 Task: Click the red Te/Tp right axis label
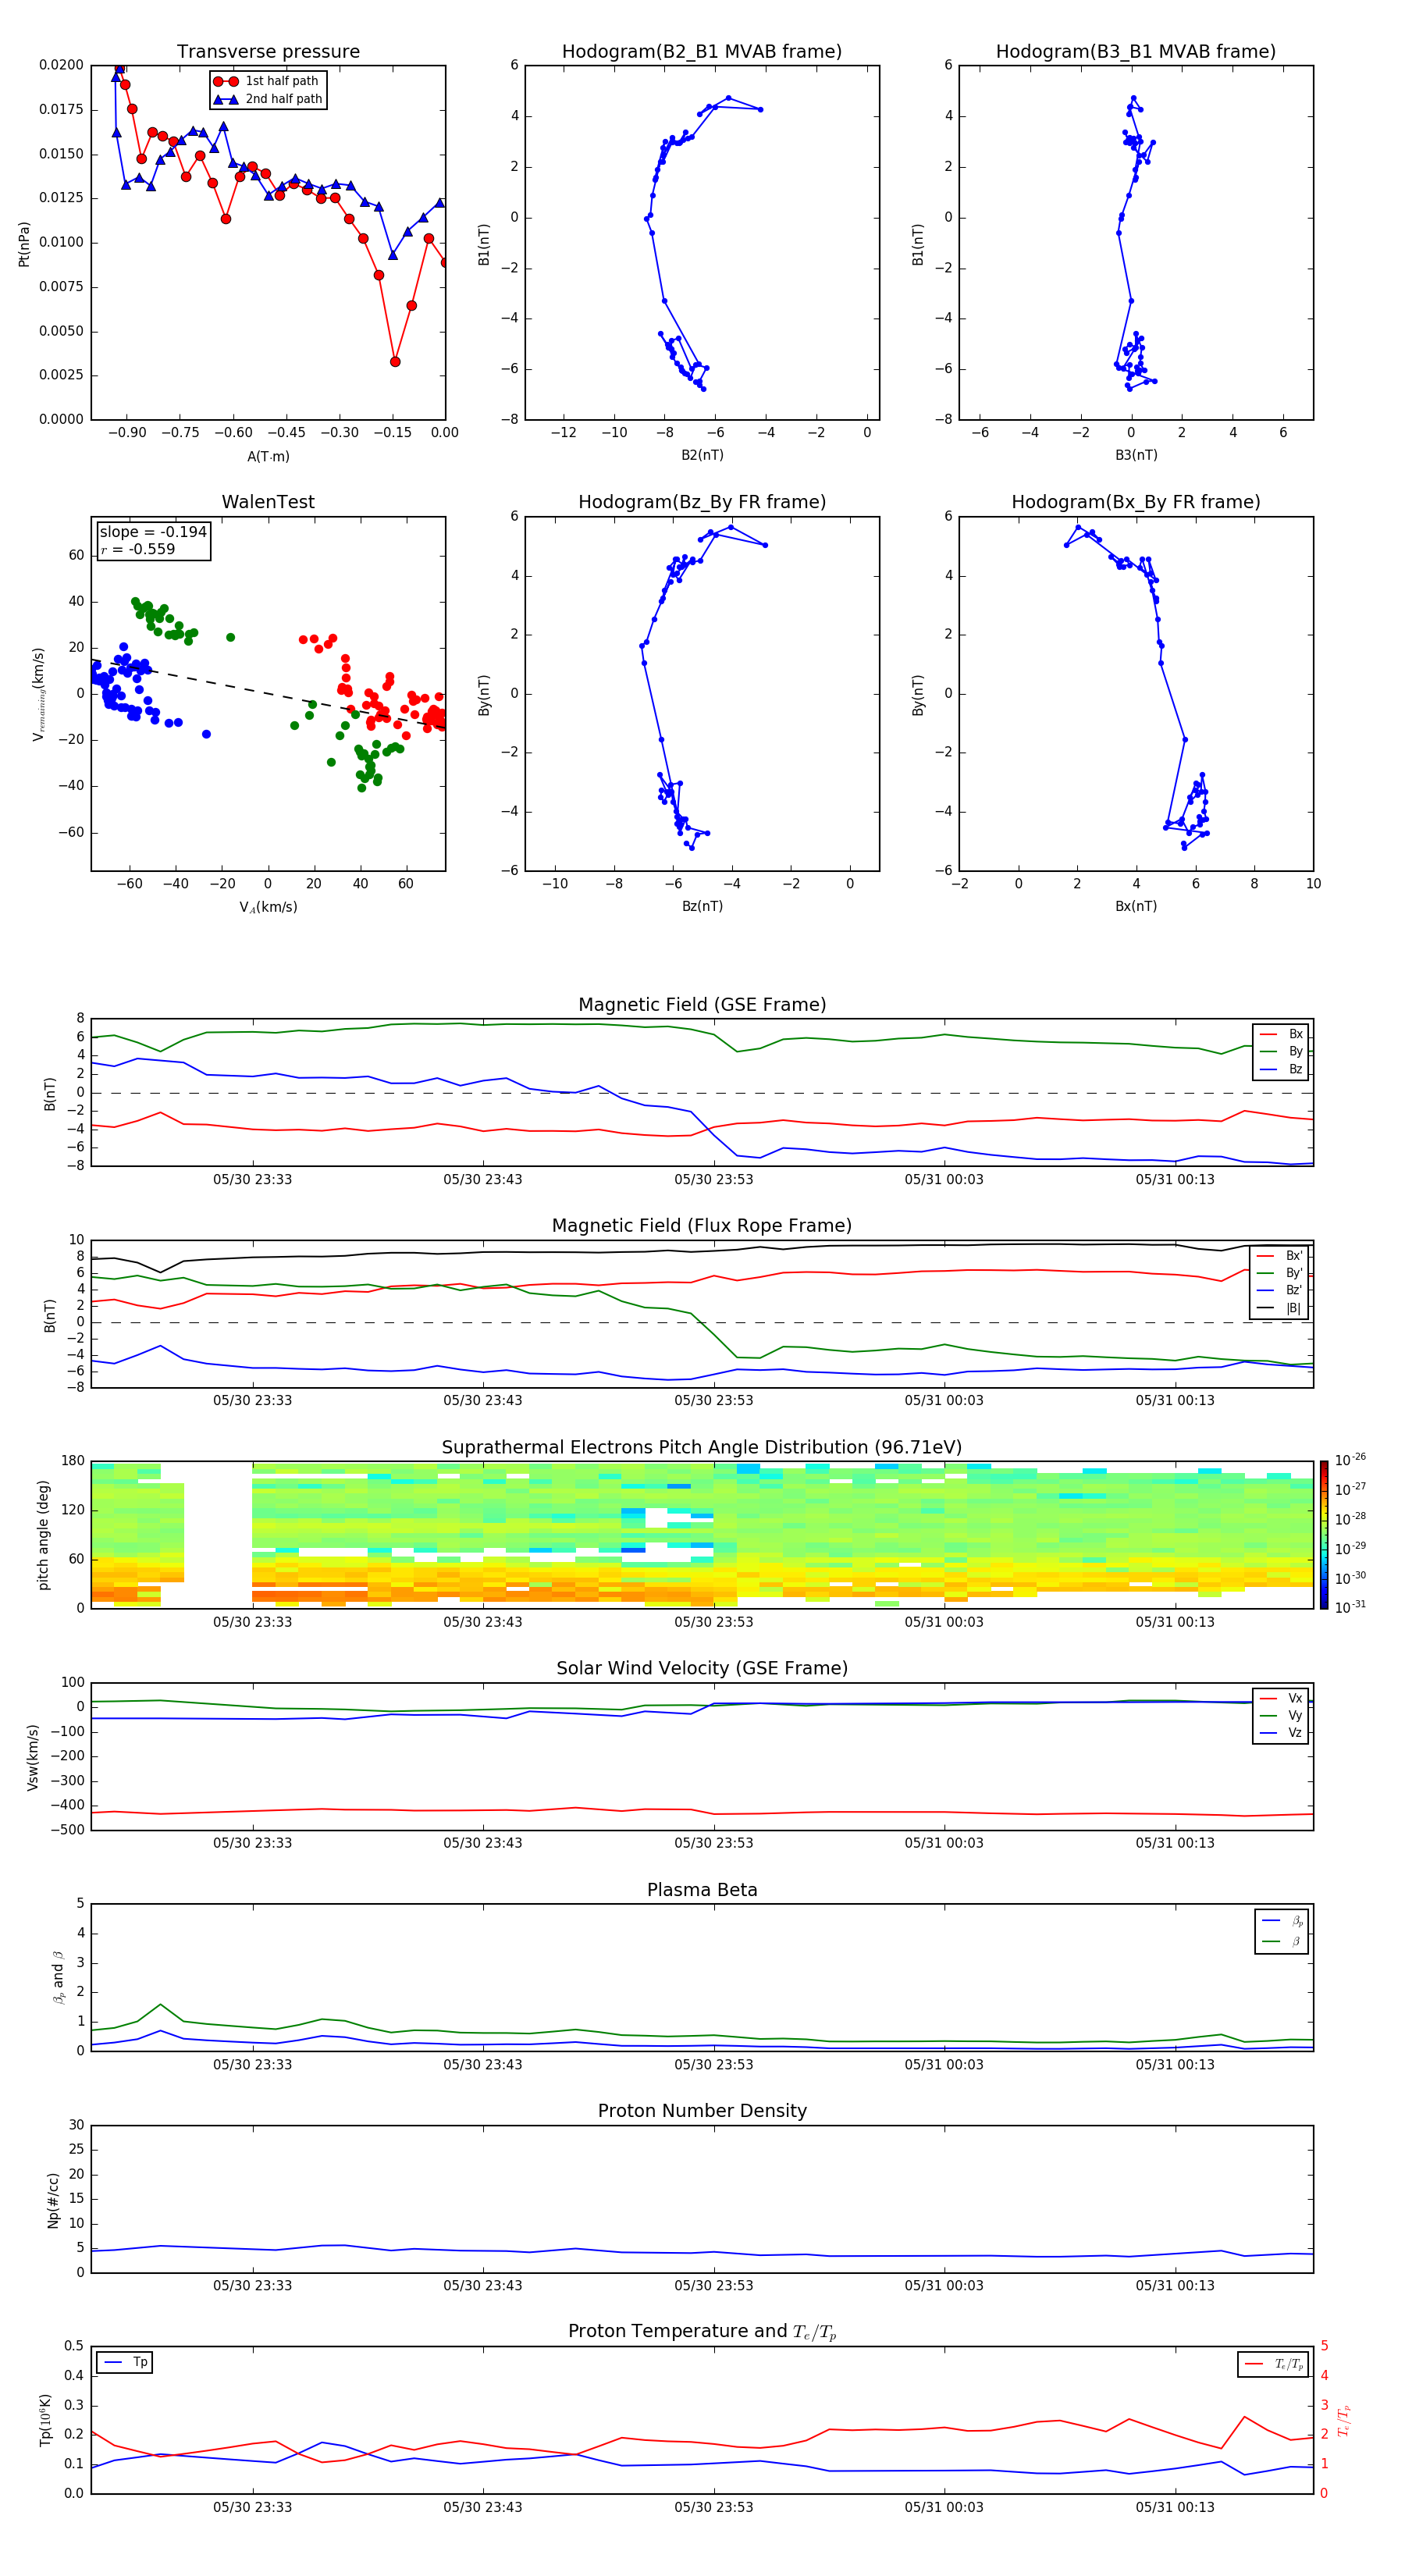(1345, 2420)
